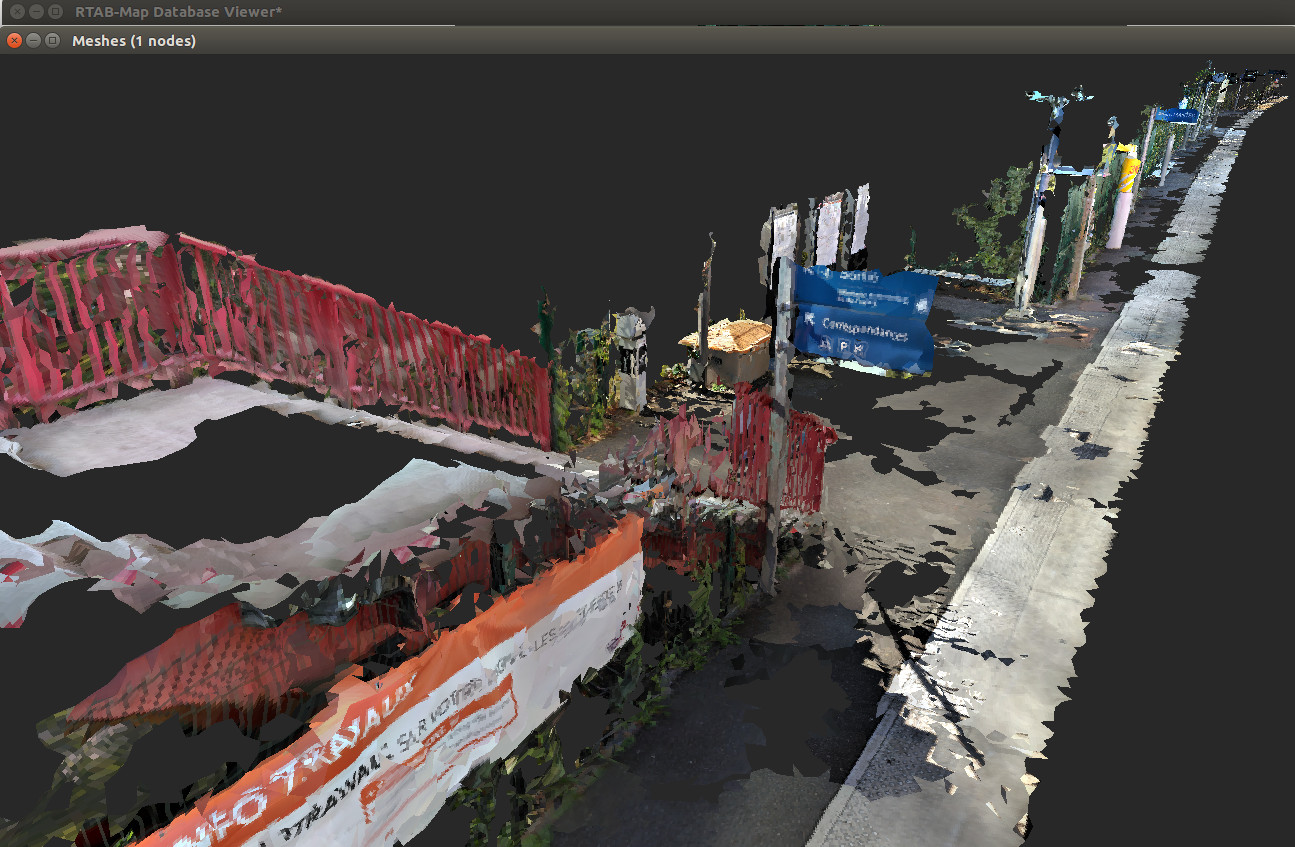Close the Meshes window
This screenshot has height=847, width=1295.
coord(14,40)
